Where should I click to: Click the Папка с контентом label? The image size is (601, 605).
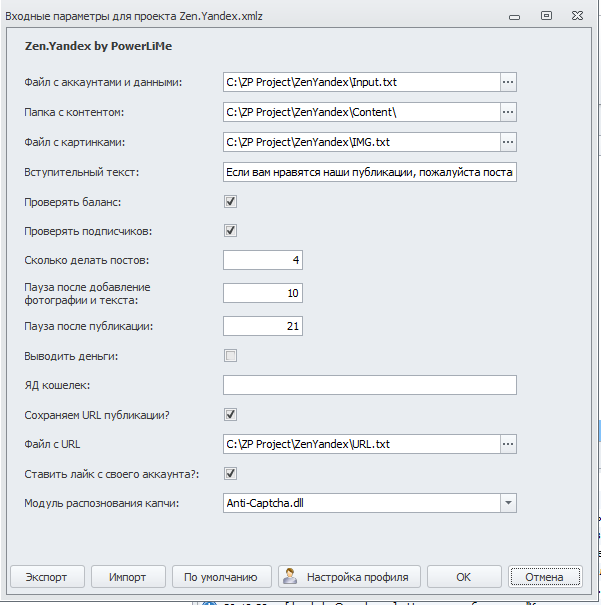coord(74,112)
